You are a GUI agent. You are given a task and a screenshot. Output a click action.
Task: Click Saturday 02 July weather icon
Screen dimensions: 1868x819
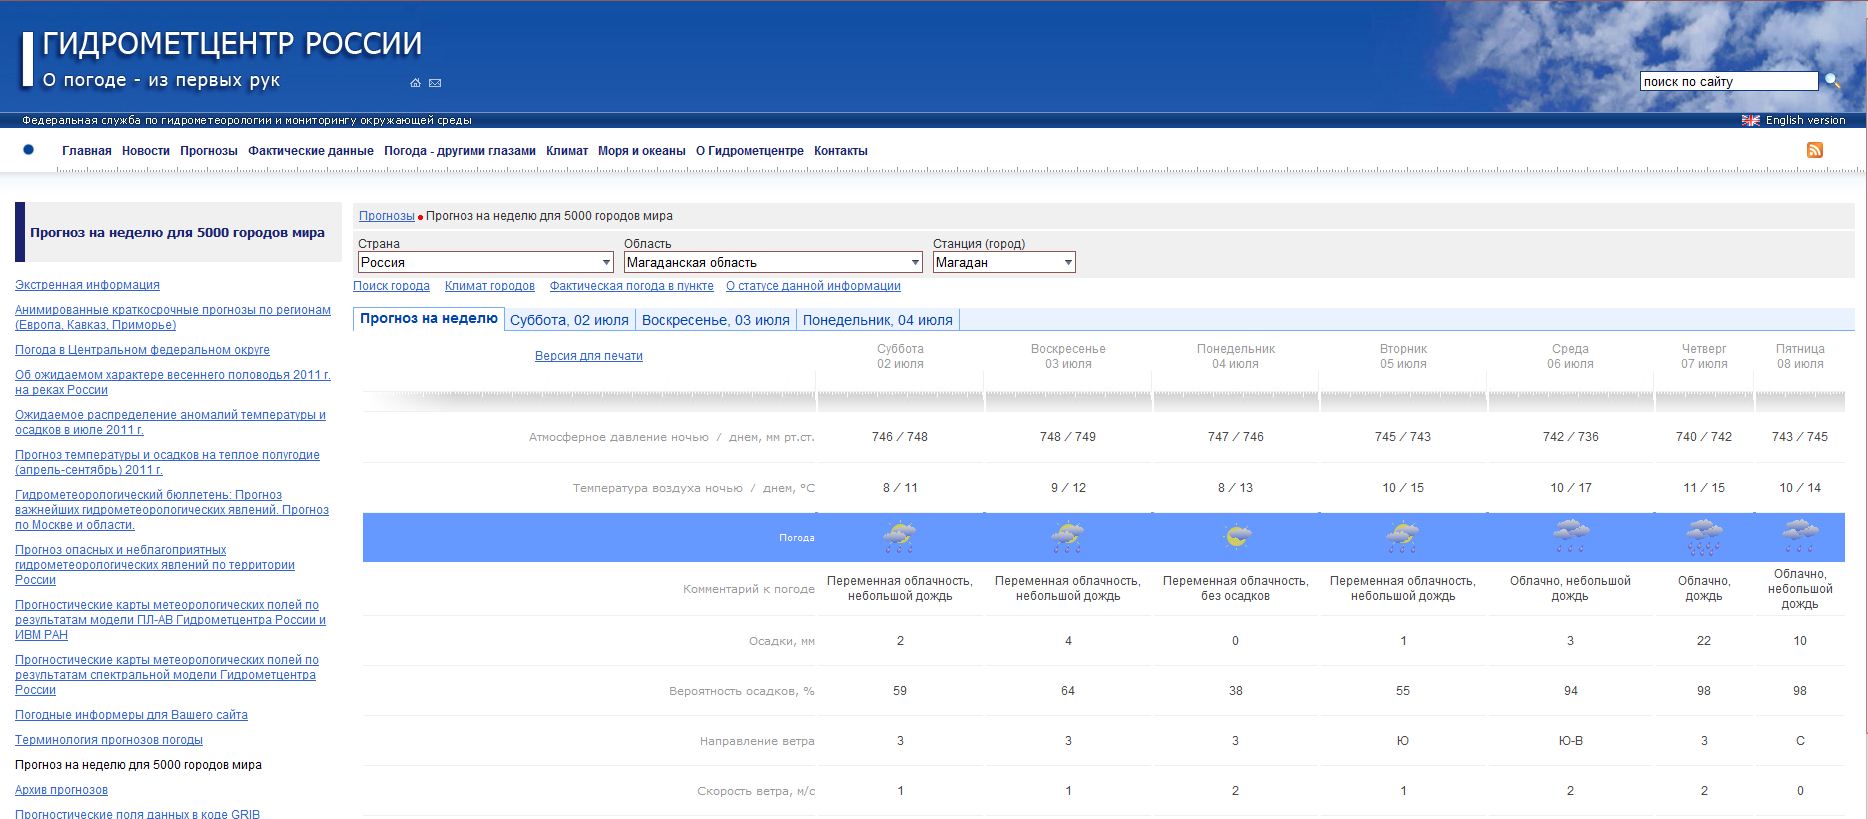tap(899, 538)
